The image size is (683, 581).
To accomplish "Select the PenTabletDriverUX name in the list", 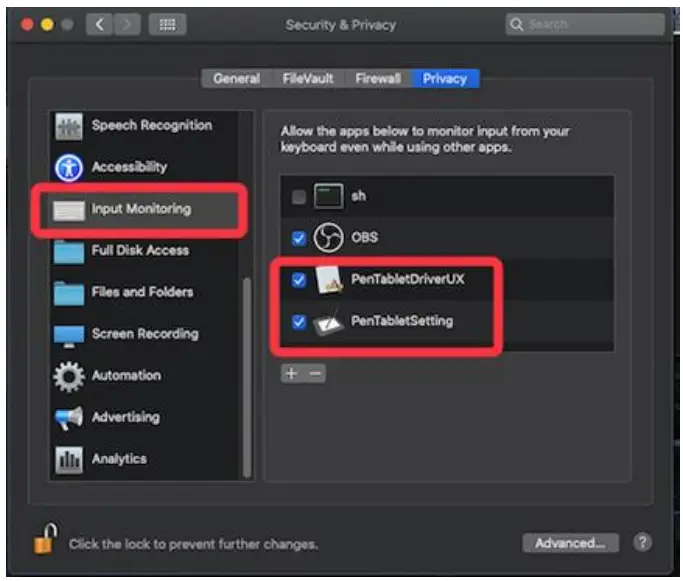I will click(x=408, y=279).
